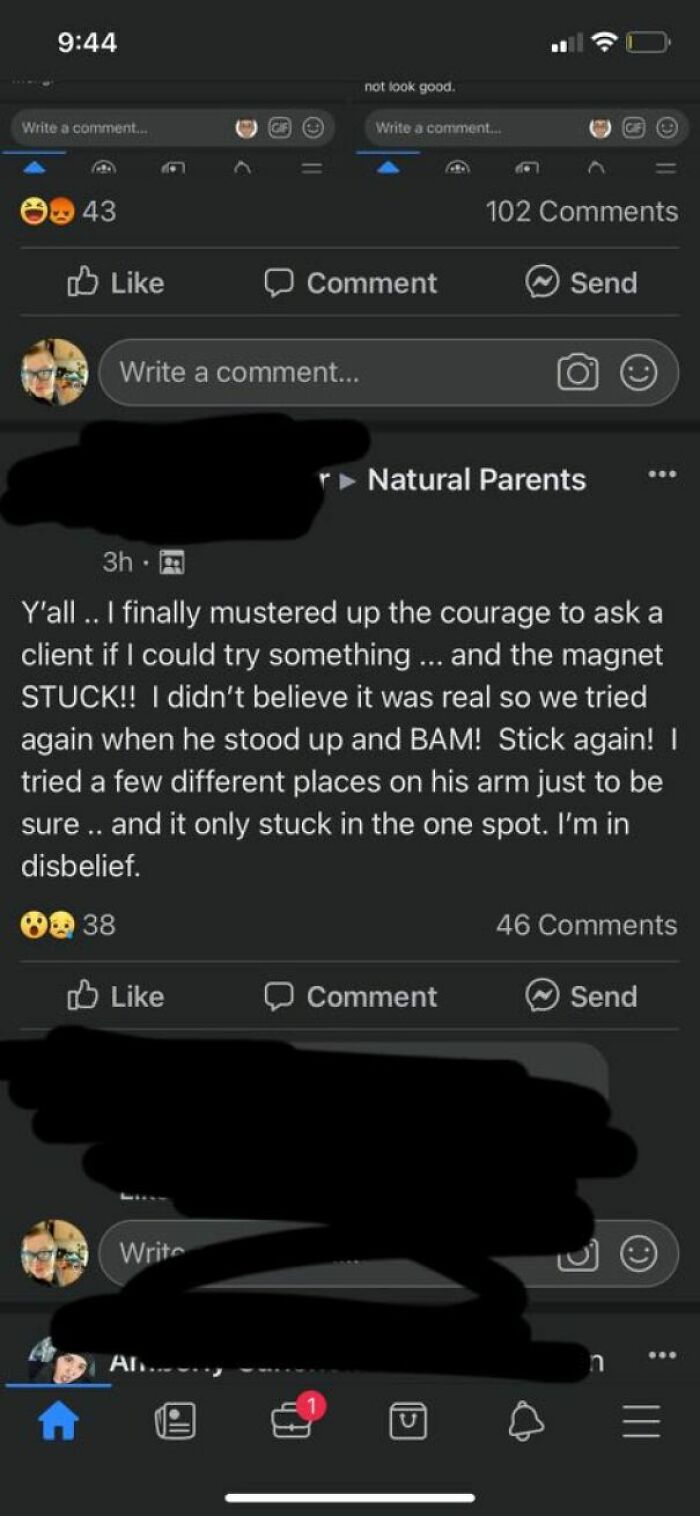The width and height of the screenshot is (700, 1516).
Task: Like the top post
Action: click(x=117, y=283)
